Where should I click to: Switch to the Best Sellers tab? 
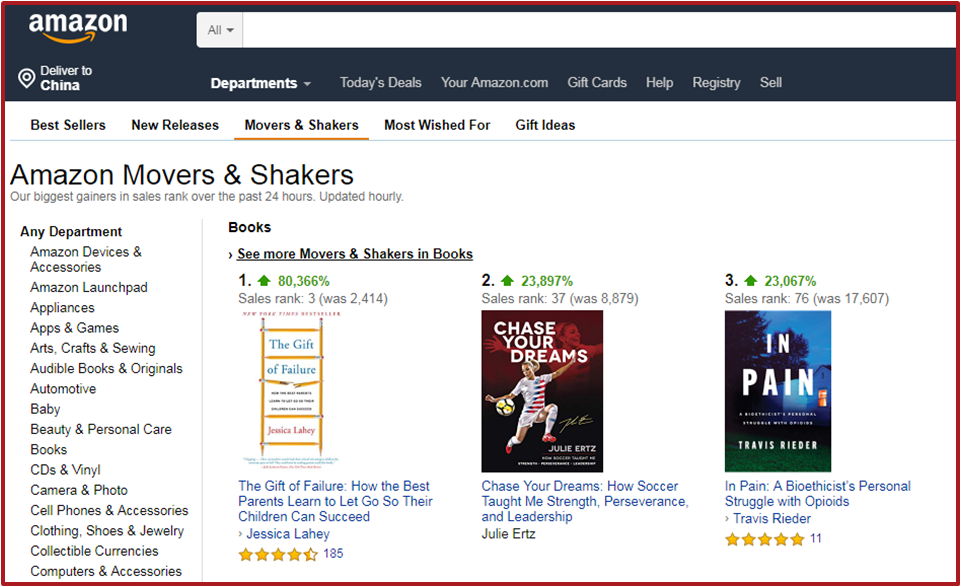(x=68, y=125)
